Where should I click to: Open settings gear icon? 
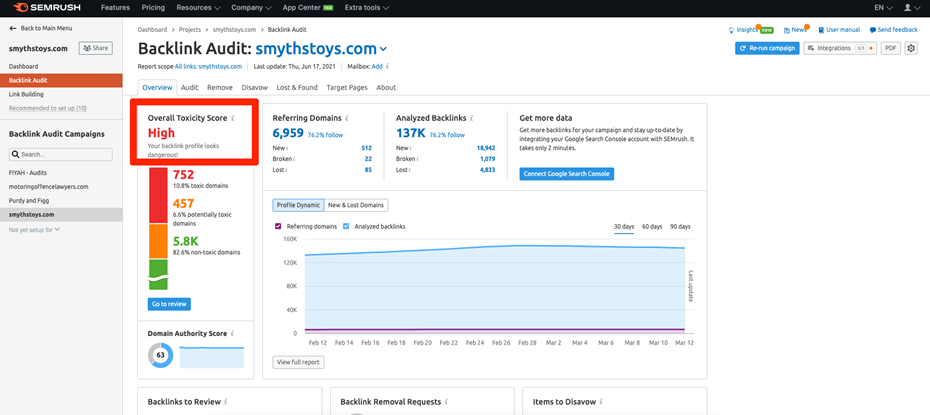(x=912, y=48)
